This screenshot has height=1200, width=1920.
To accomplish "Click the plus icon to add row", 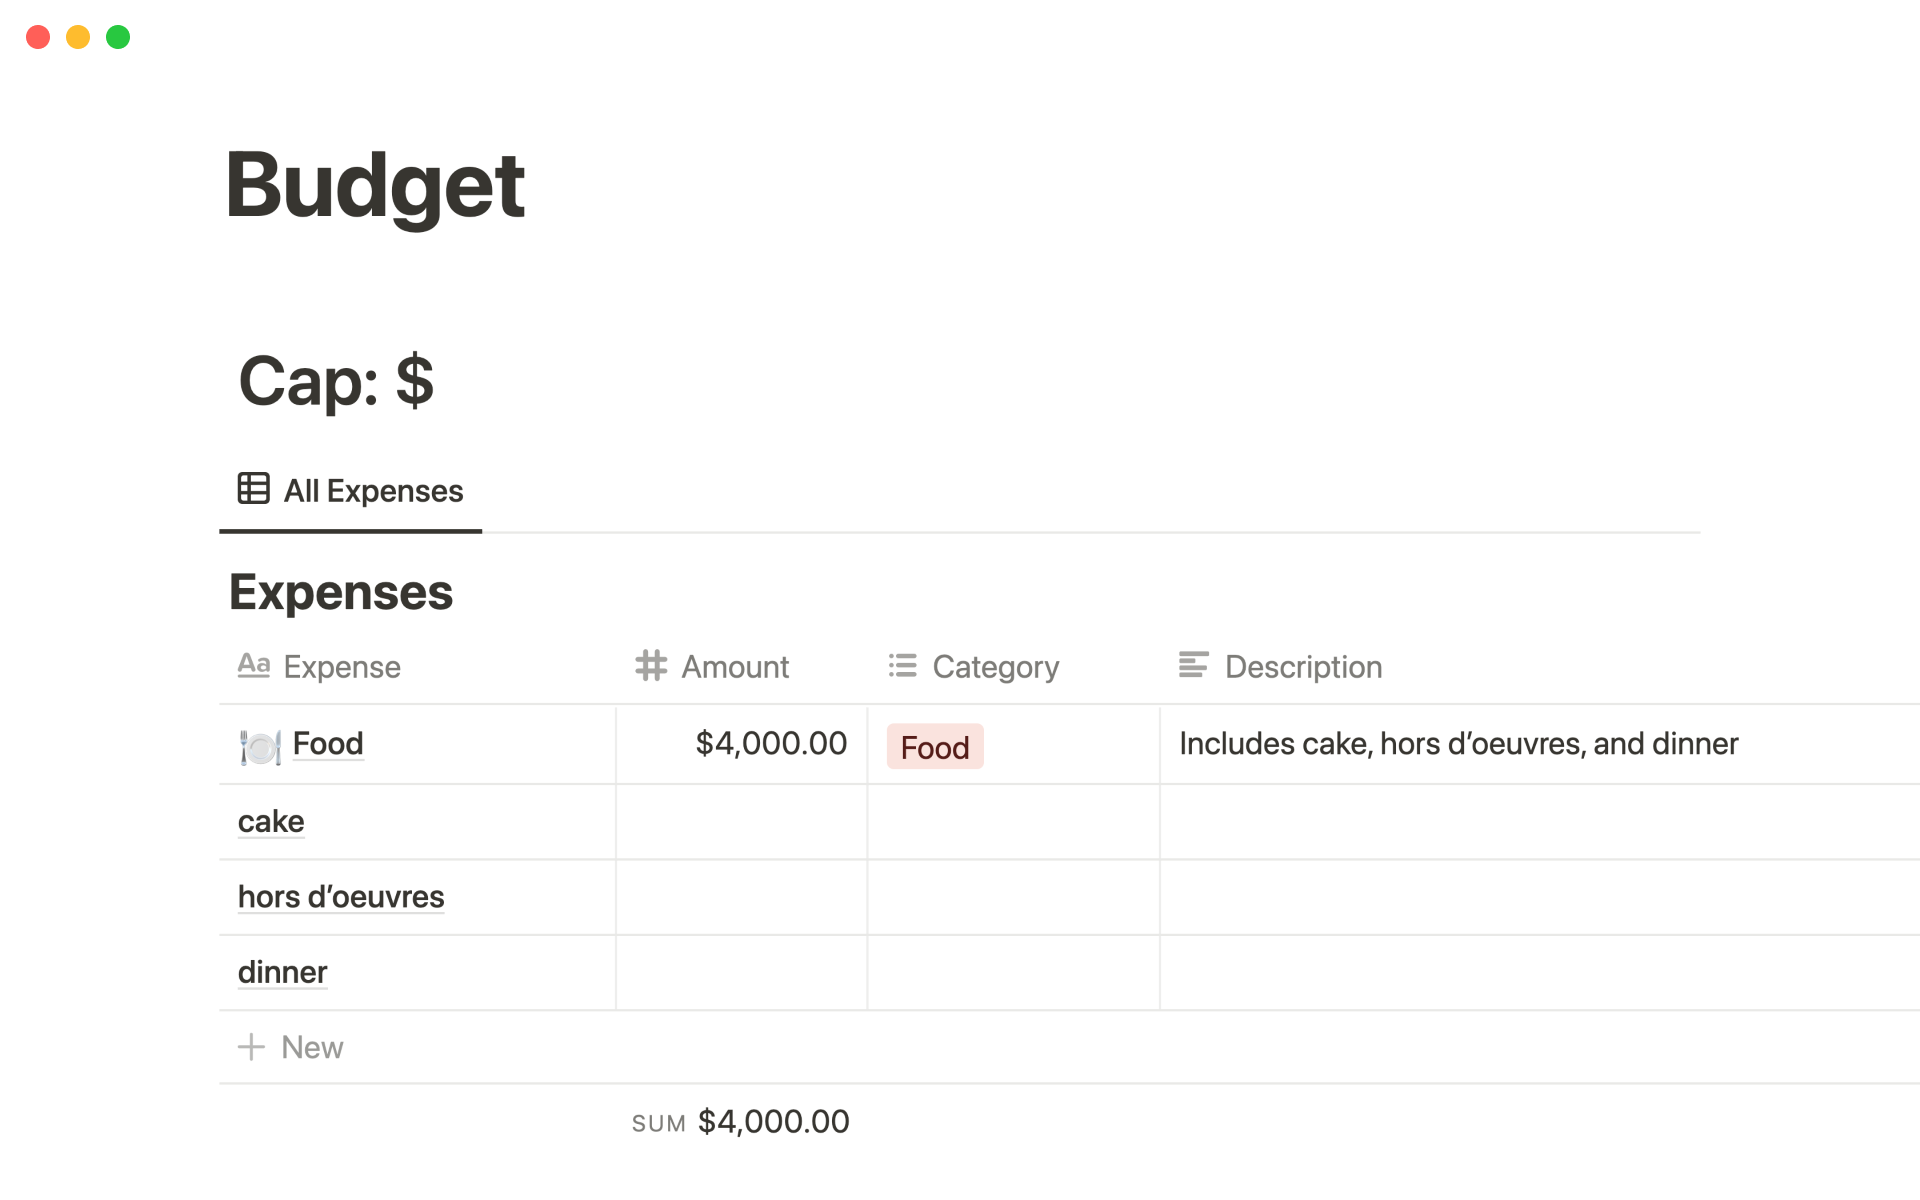I will (x=251, y=1047).
